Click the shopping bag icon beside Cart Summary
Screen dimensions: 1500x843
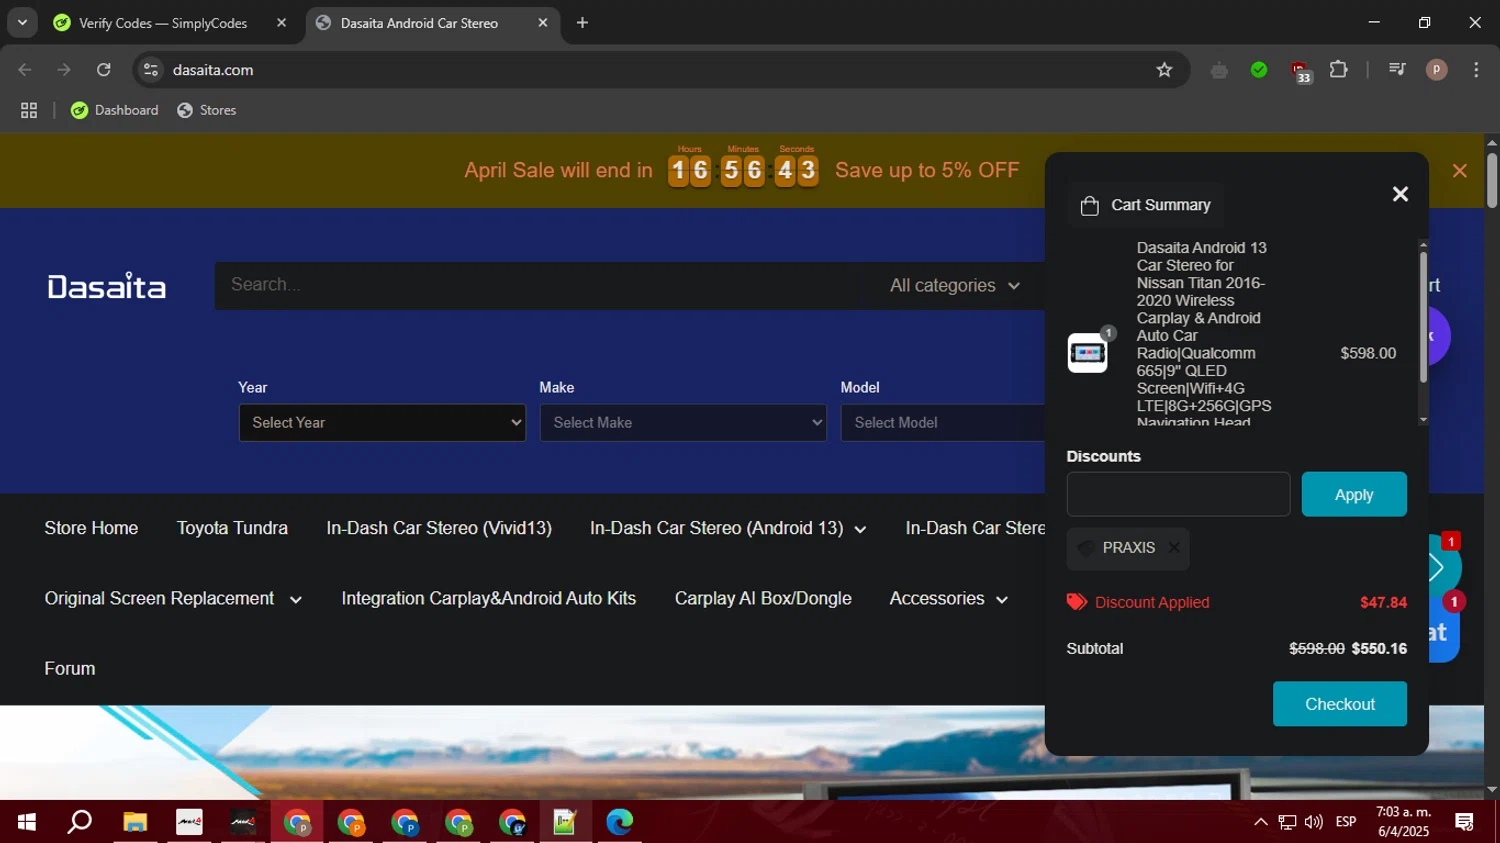(x=1090, y=206)
